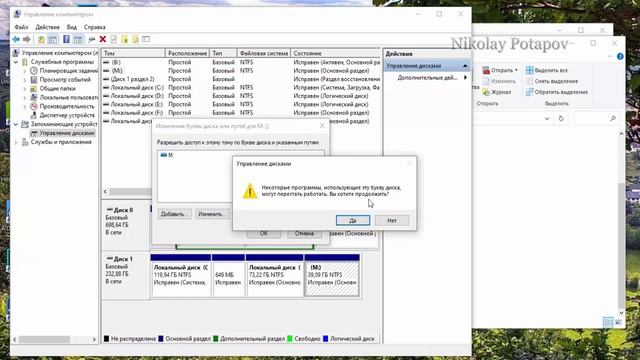Image resolution: width=640 pixels, height=360 pixels.
Task: Collapse the Запоминающие устройства node
Action: (x=16, y=124)
